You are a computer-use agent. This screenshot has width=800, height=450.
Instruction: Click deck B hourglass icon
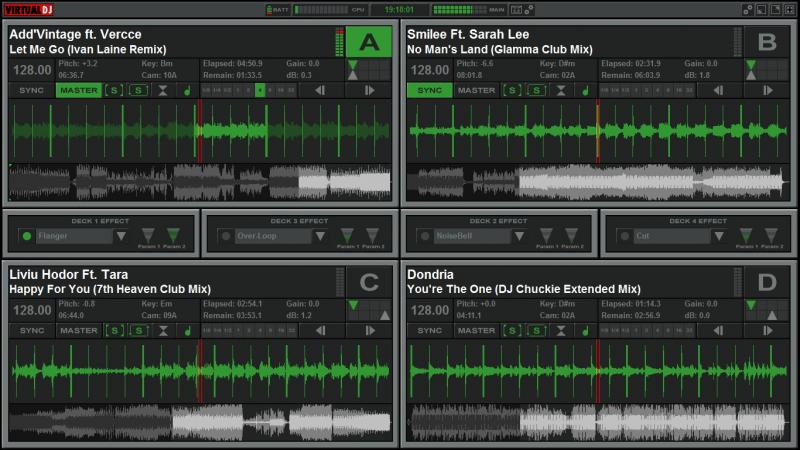click(x=561, y=90)
